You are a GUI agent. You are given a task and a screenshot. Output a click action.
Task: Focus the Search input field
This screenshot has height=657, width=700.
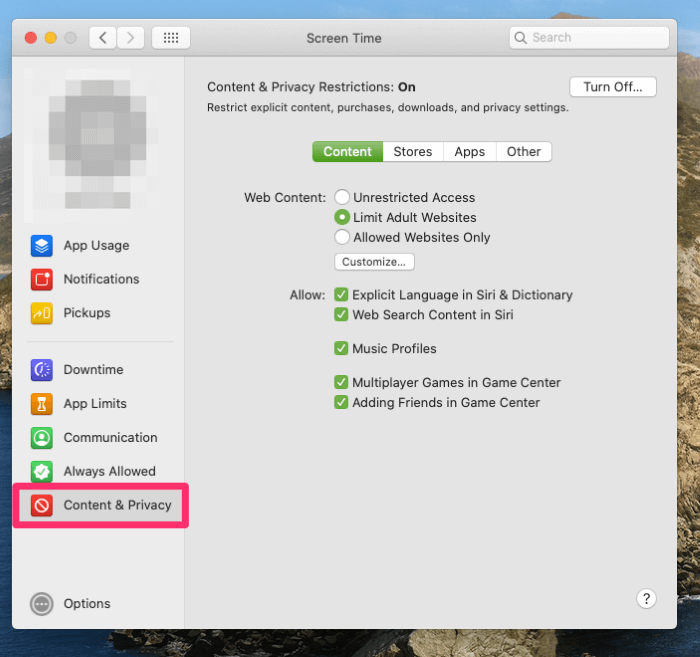coord(589,38)
